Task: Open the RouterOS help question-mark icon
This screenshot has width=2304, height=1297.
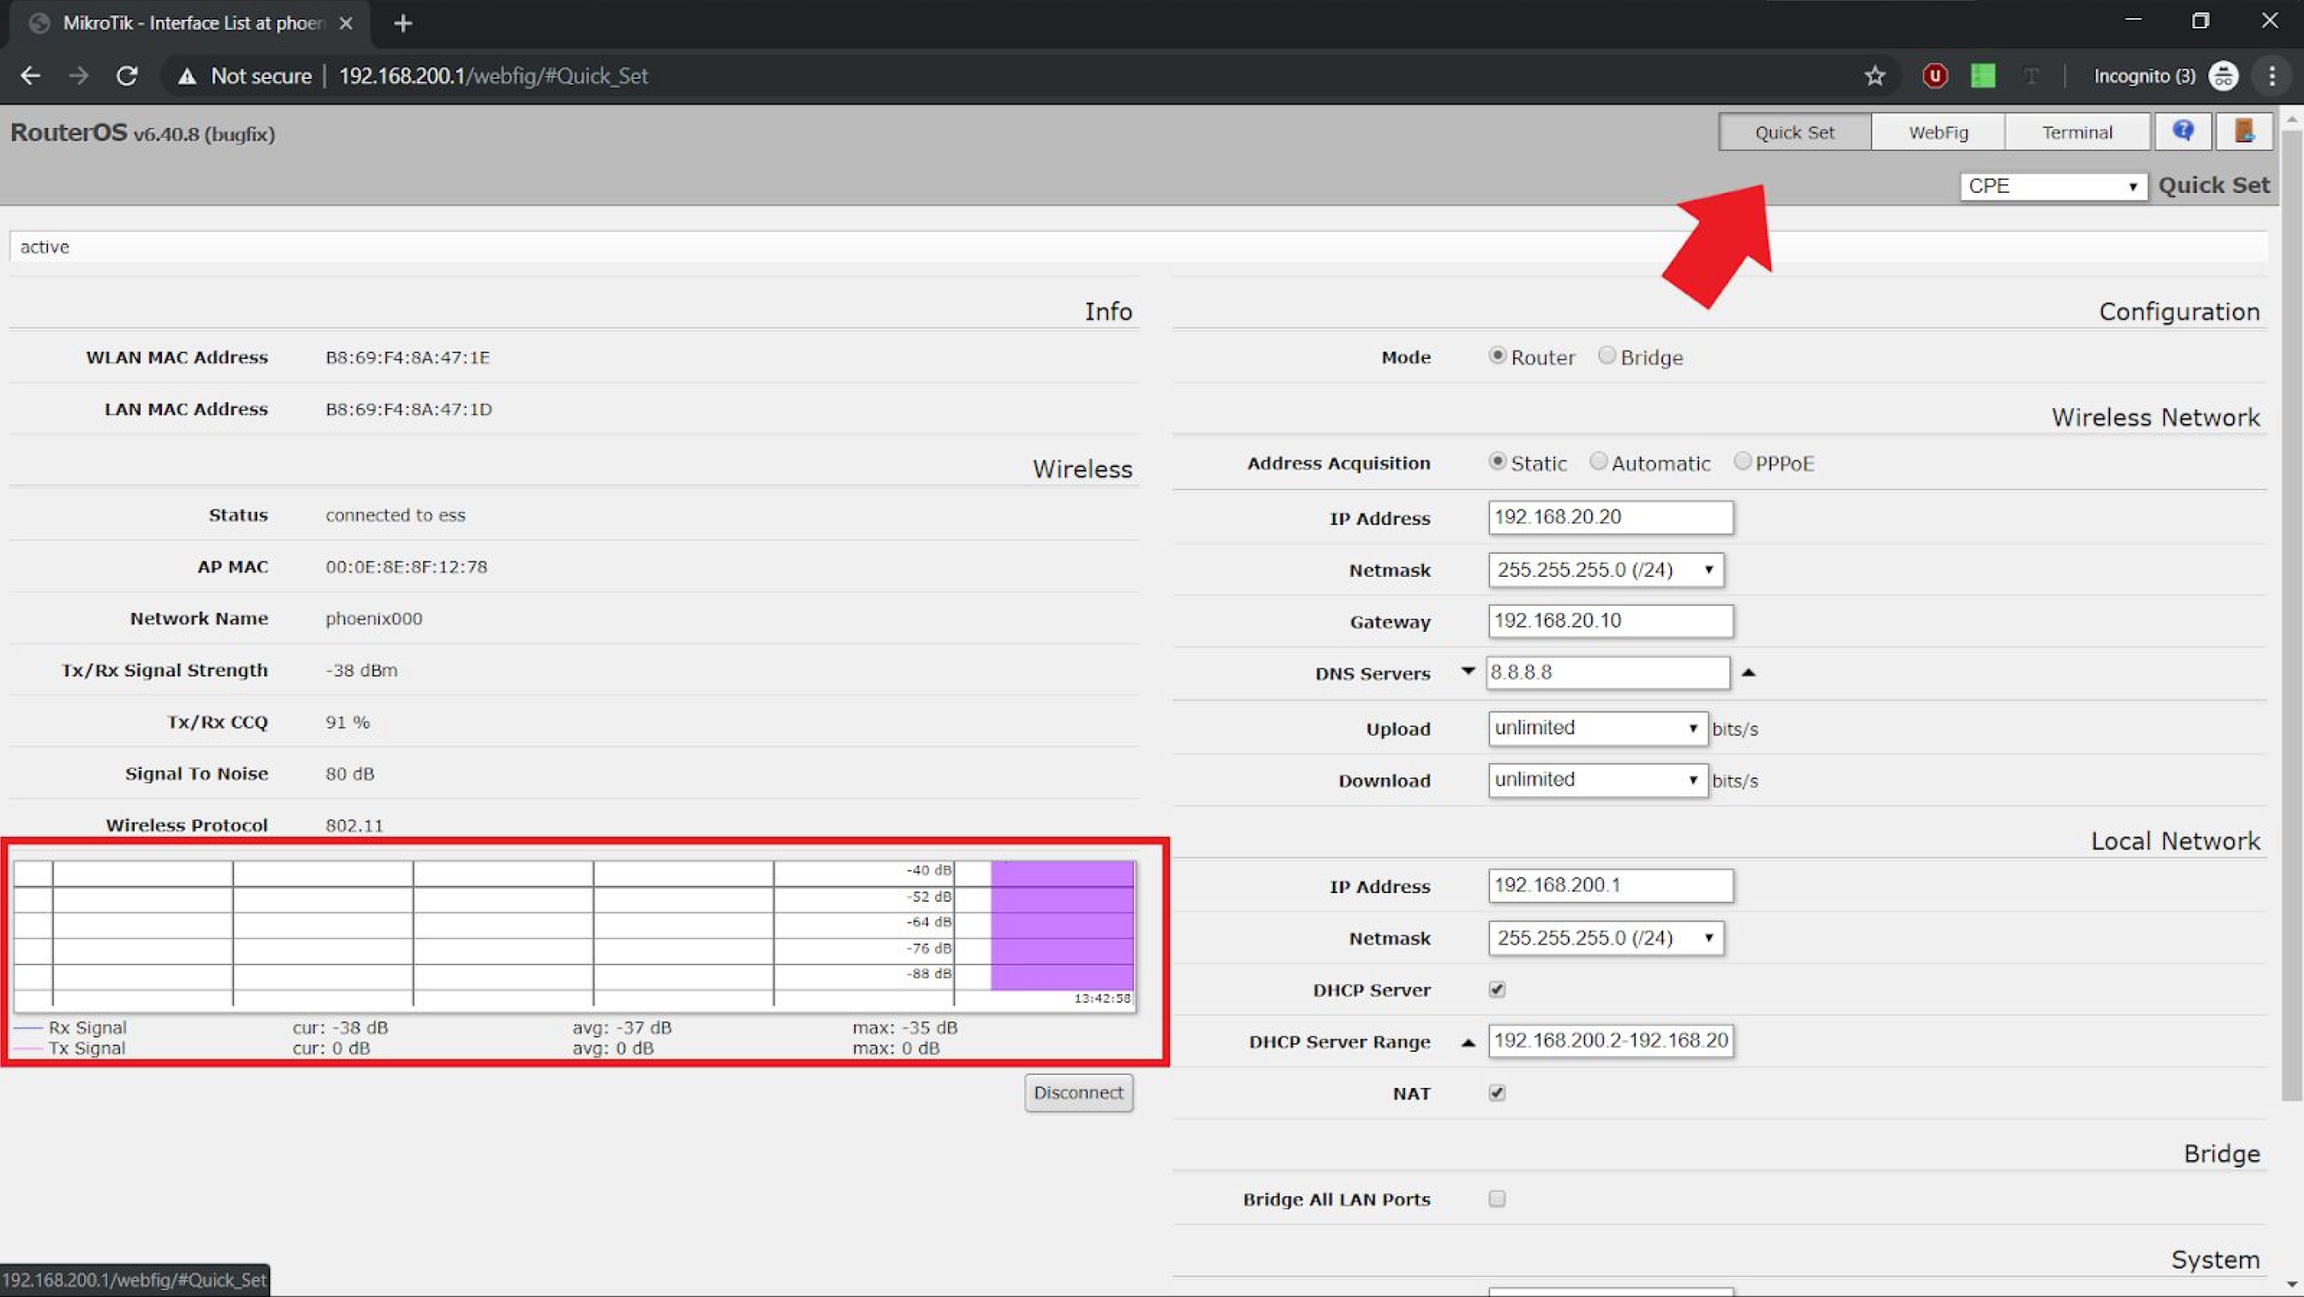Action: tap(2183, 131)
